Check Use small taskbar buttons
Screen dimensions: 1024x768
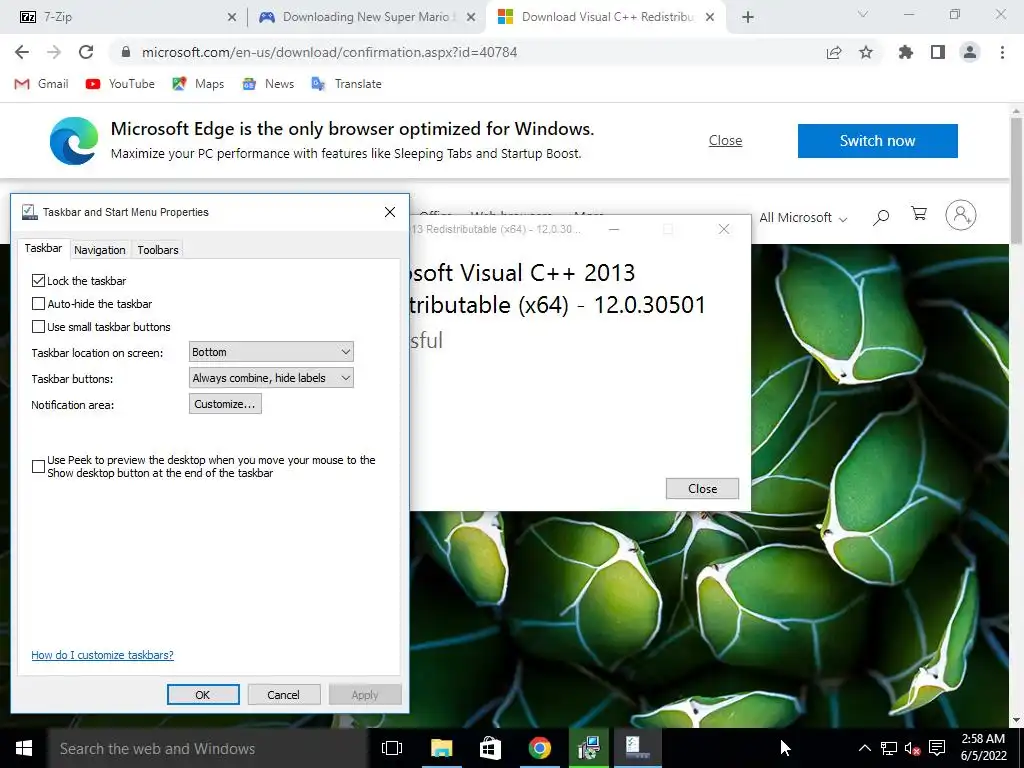[x=39, y=327]
